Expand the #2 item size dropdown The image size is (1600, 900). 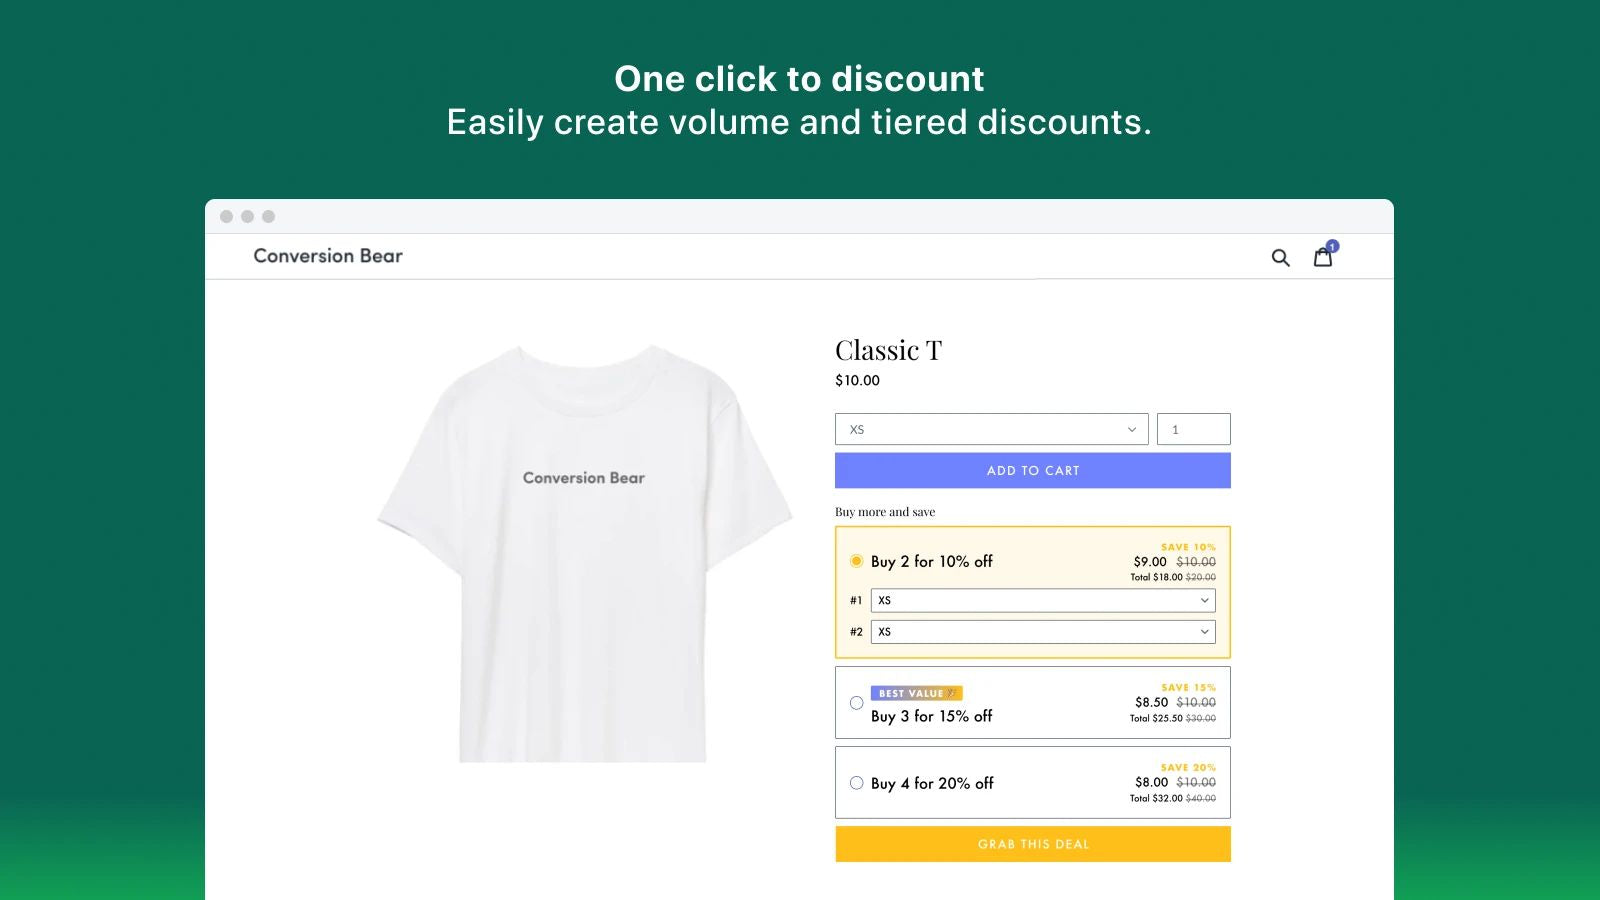[x=1043, y=632]
